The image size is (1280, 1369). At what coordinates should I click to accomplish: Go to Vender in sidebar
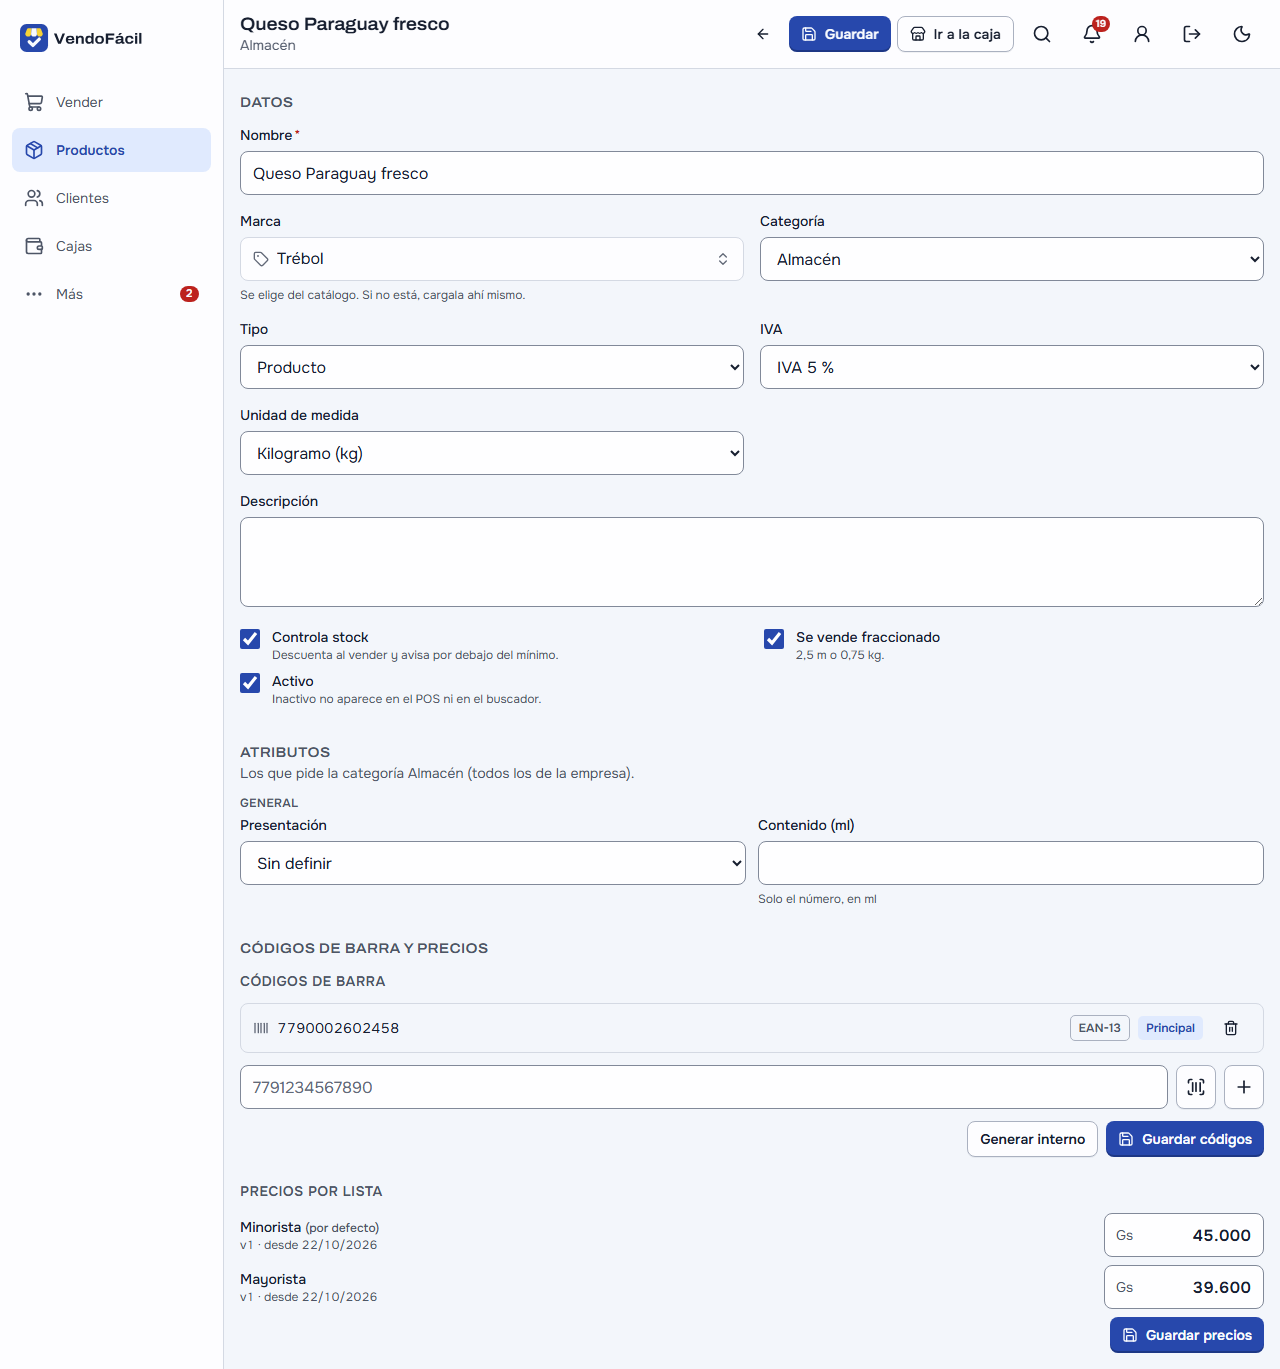pyautogui.click(x=111, y=102)
